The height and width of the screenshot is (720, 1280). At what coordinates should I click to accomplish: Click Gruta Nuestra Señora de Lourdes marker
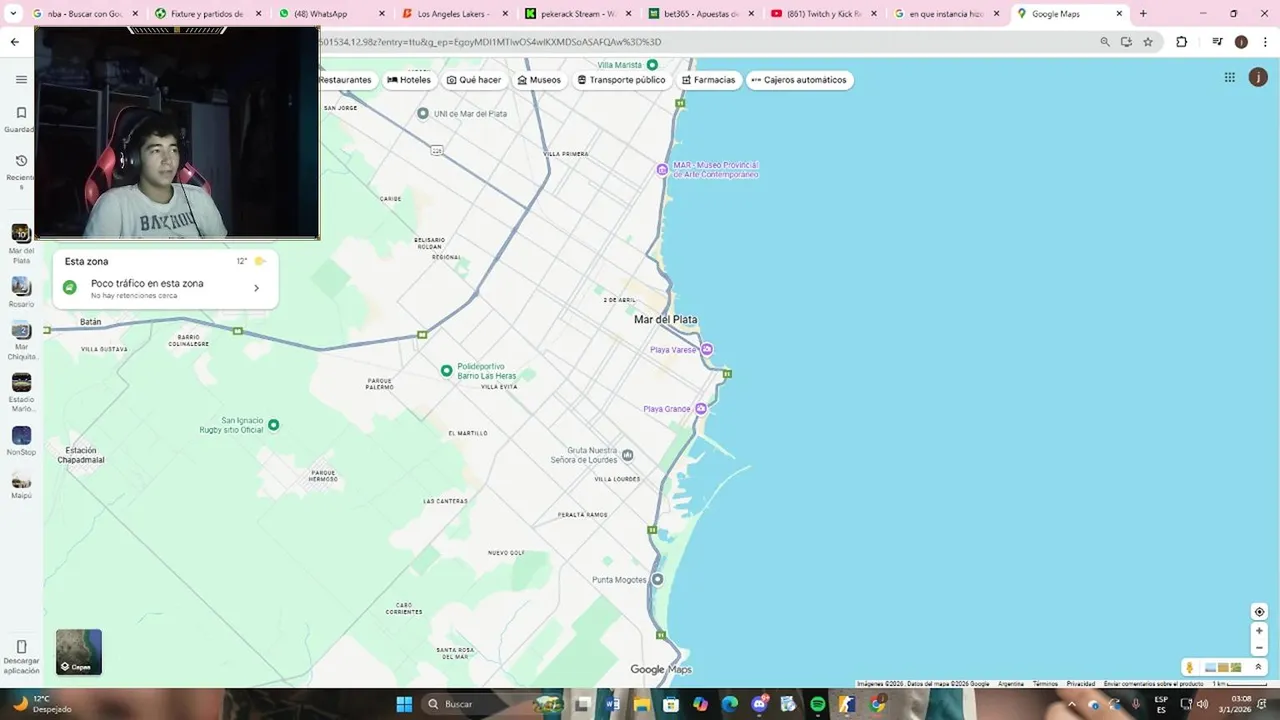627,455
